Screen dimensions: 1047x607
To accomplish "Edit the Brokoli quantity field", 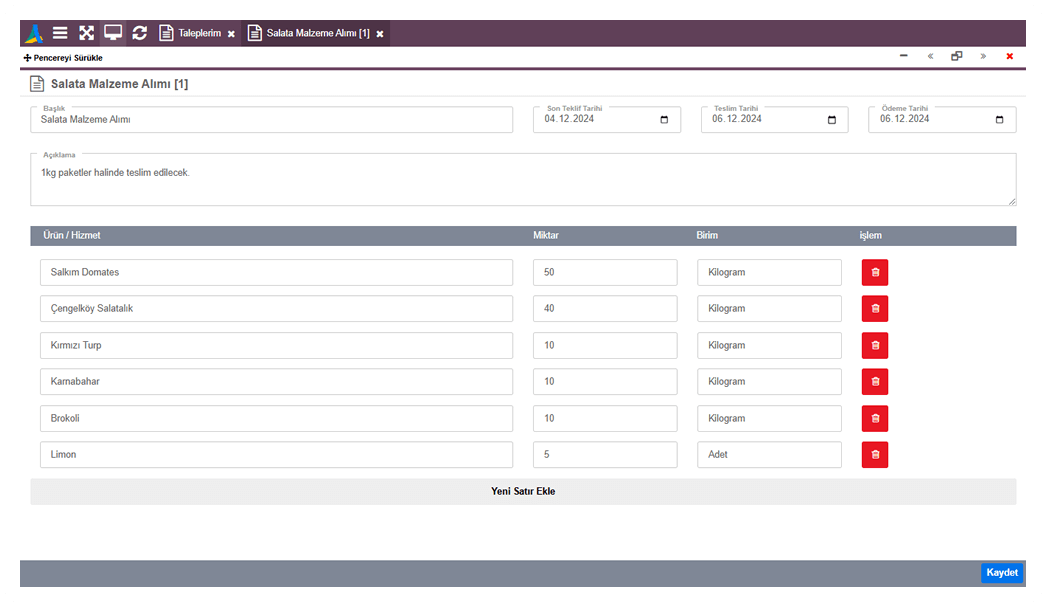I will [604, 418].
